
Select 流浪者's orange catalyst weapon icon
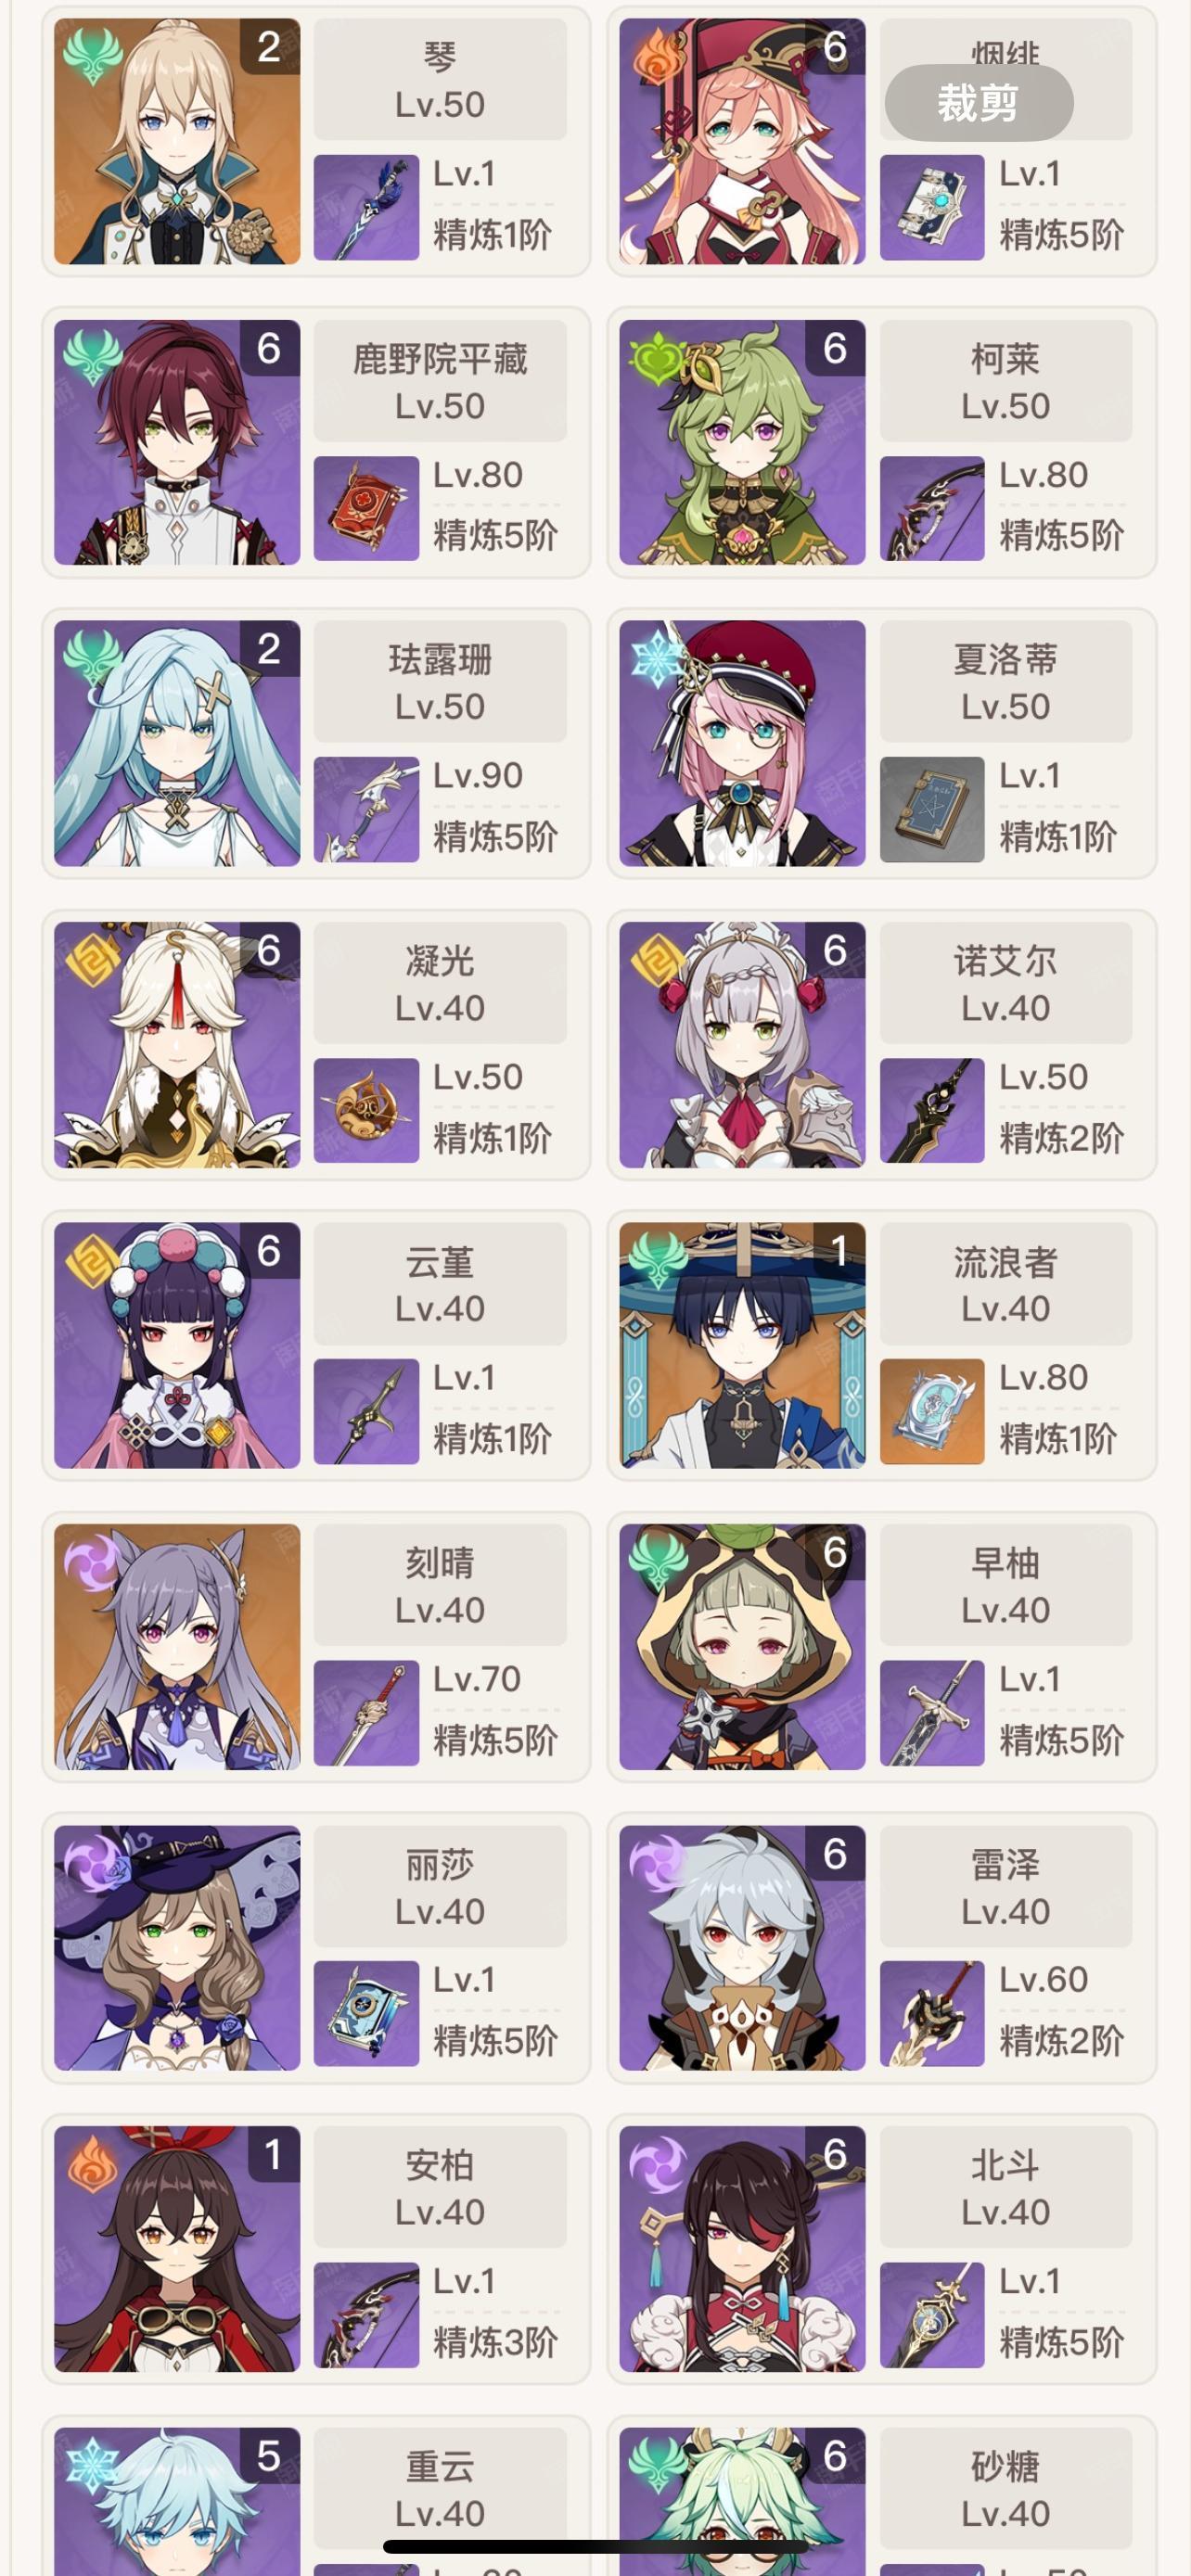(x=932, y=1411)
